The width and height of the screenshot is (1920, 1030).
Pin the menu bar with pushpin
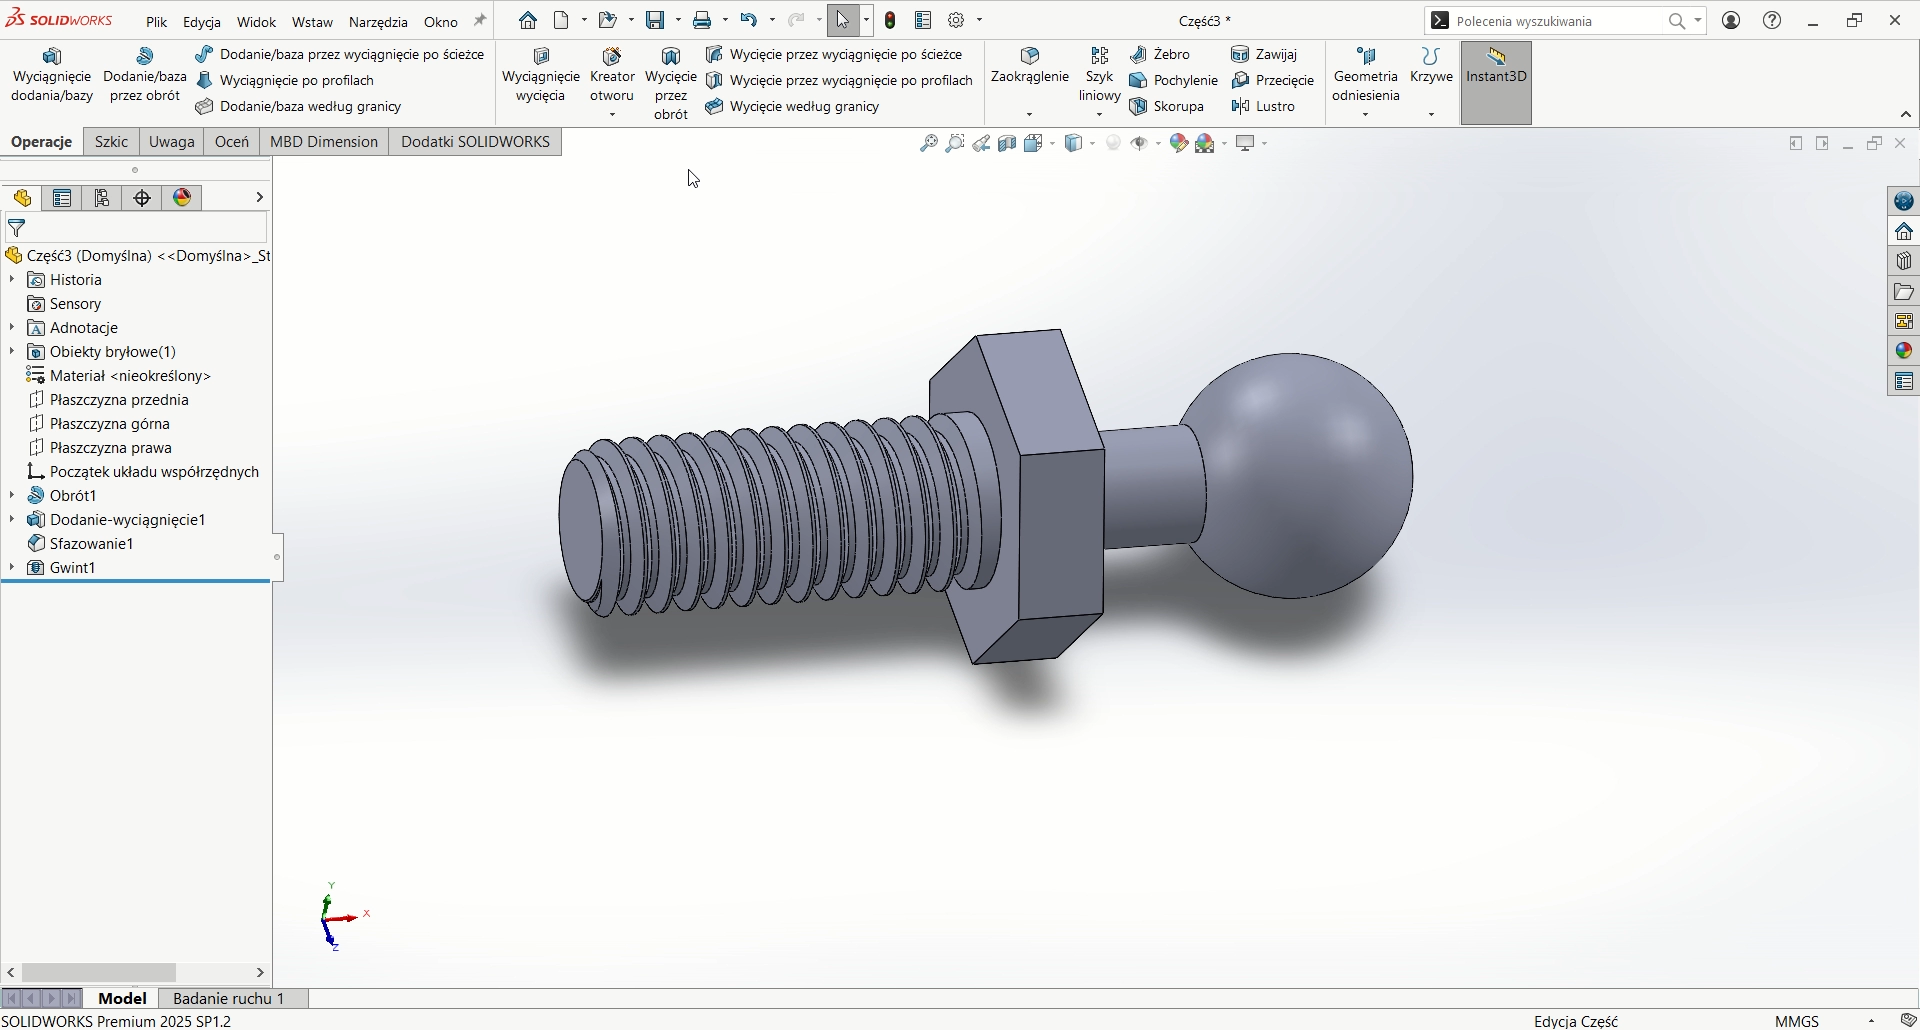480,21
